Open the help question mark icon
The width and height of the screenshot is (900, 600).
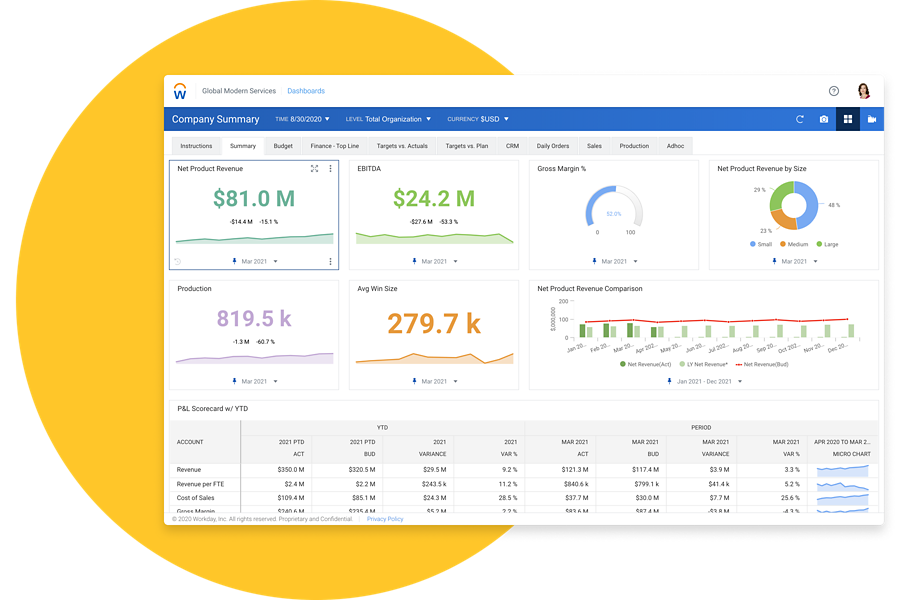(x=834, y=91)
